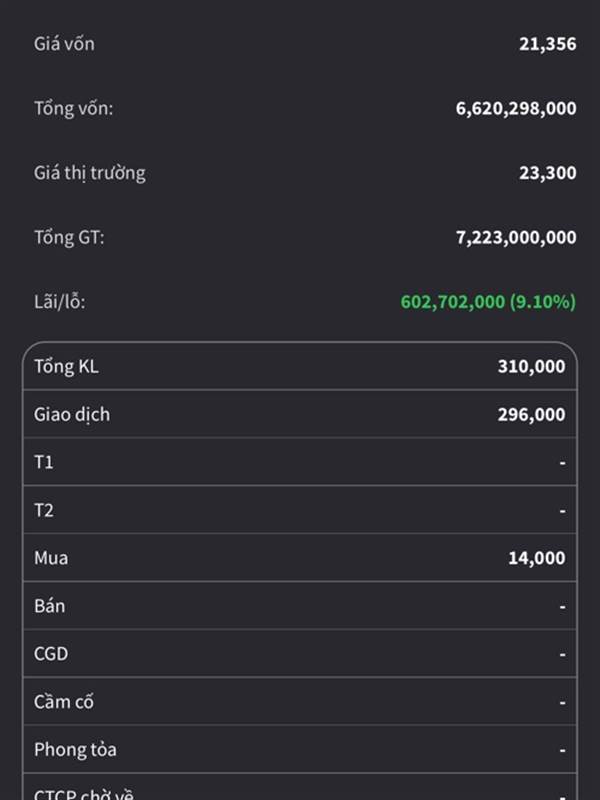This screenshot has height=800, width=600.
Task: Select the Giao dịch row
Action: [x=300, y=415]
